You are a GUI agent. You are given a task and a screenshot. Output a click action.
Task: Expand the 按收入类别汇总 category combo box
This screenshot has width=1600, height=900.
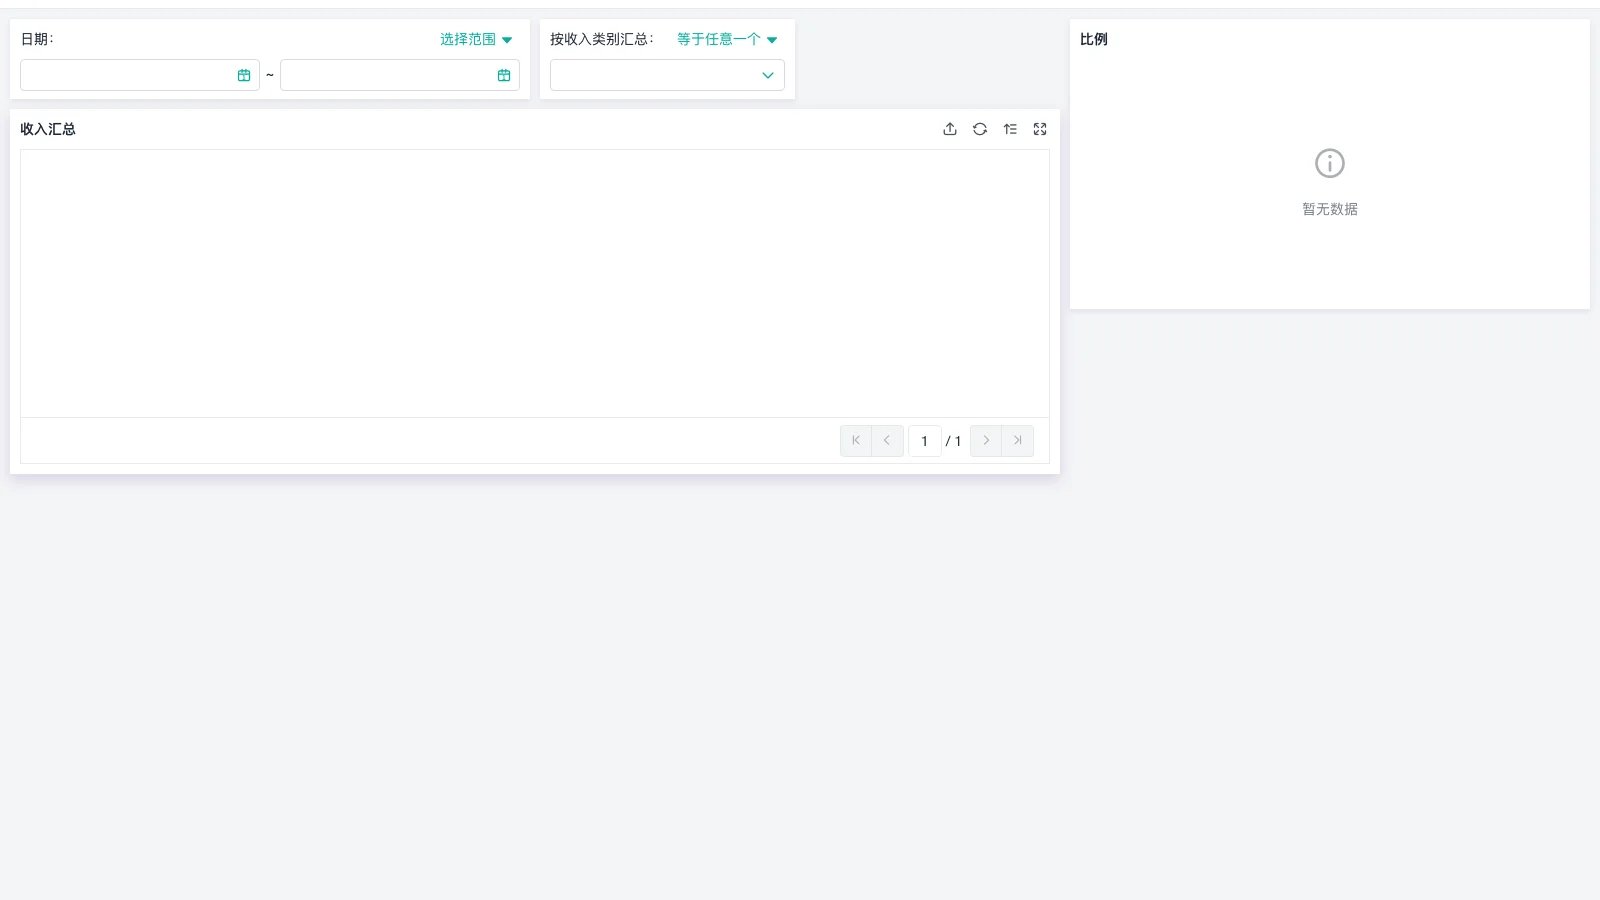(667, 75)
